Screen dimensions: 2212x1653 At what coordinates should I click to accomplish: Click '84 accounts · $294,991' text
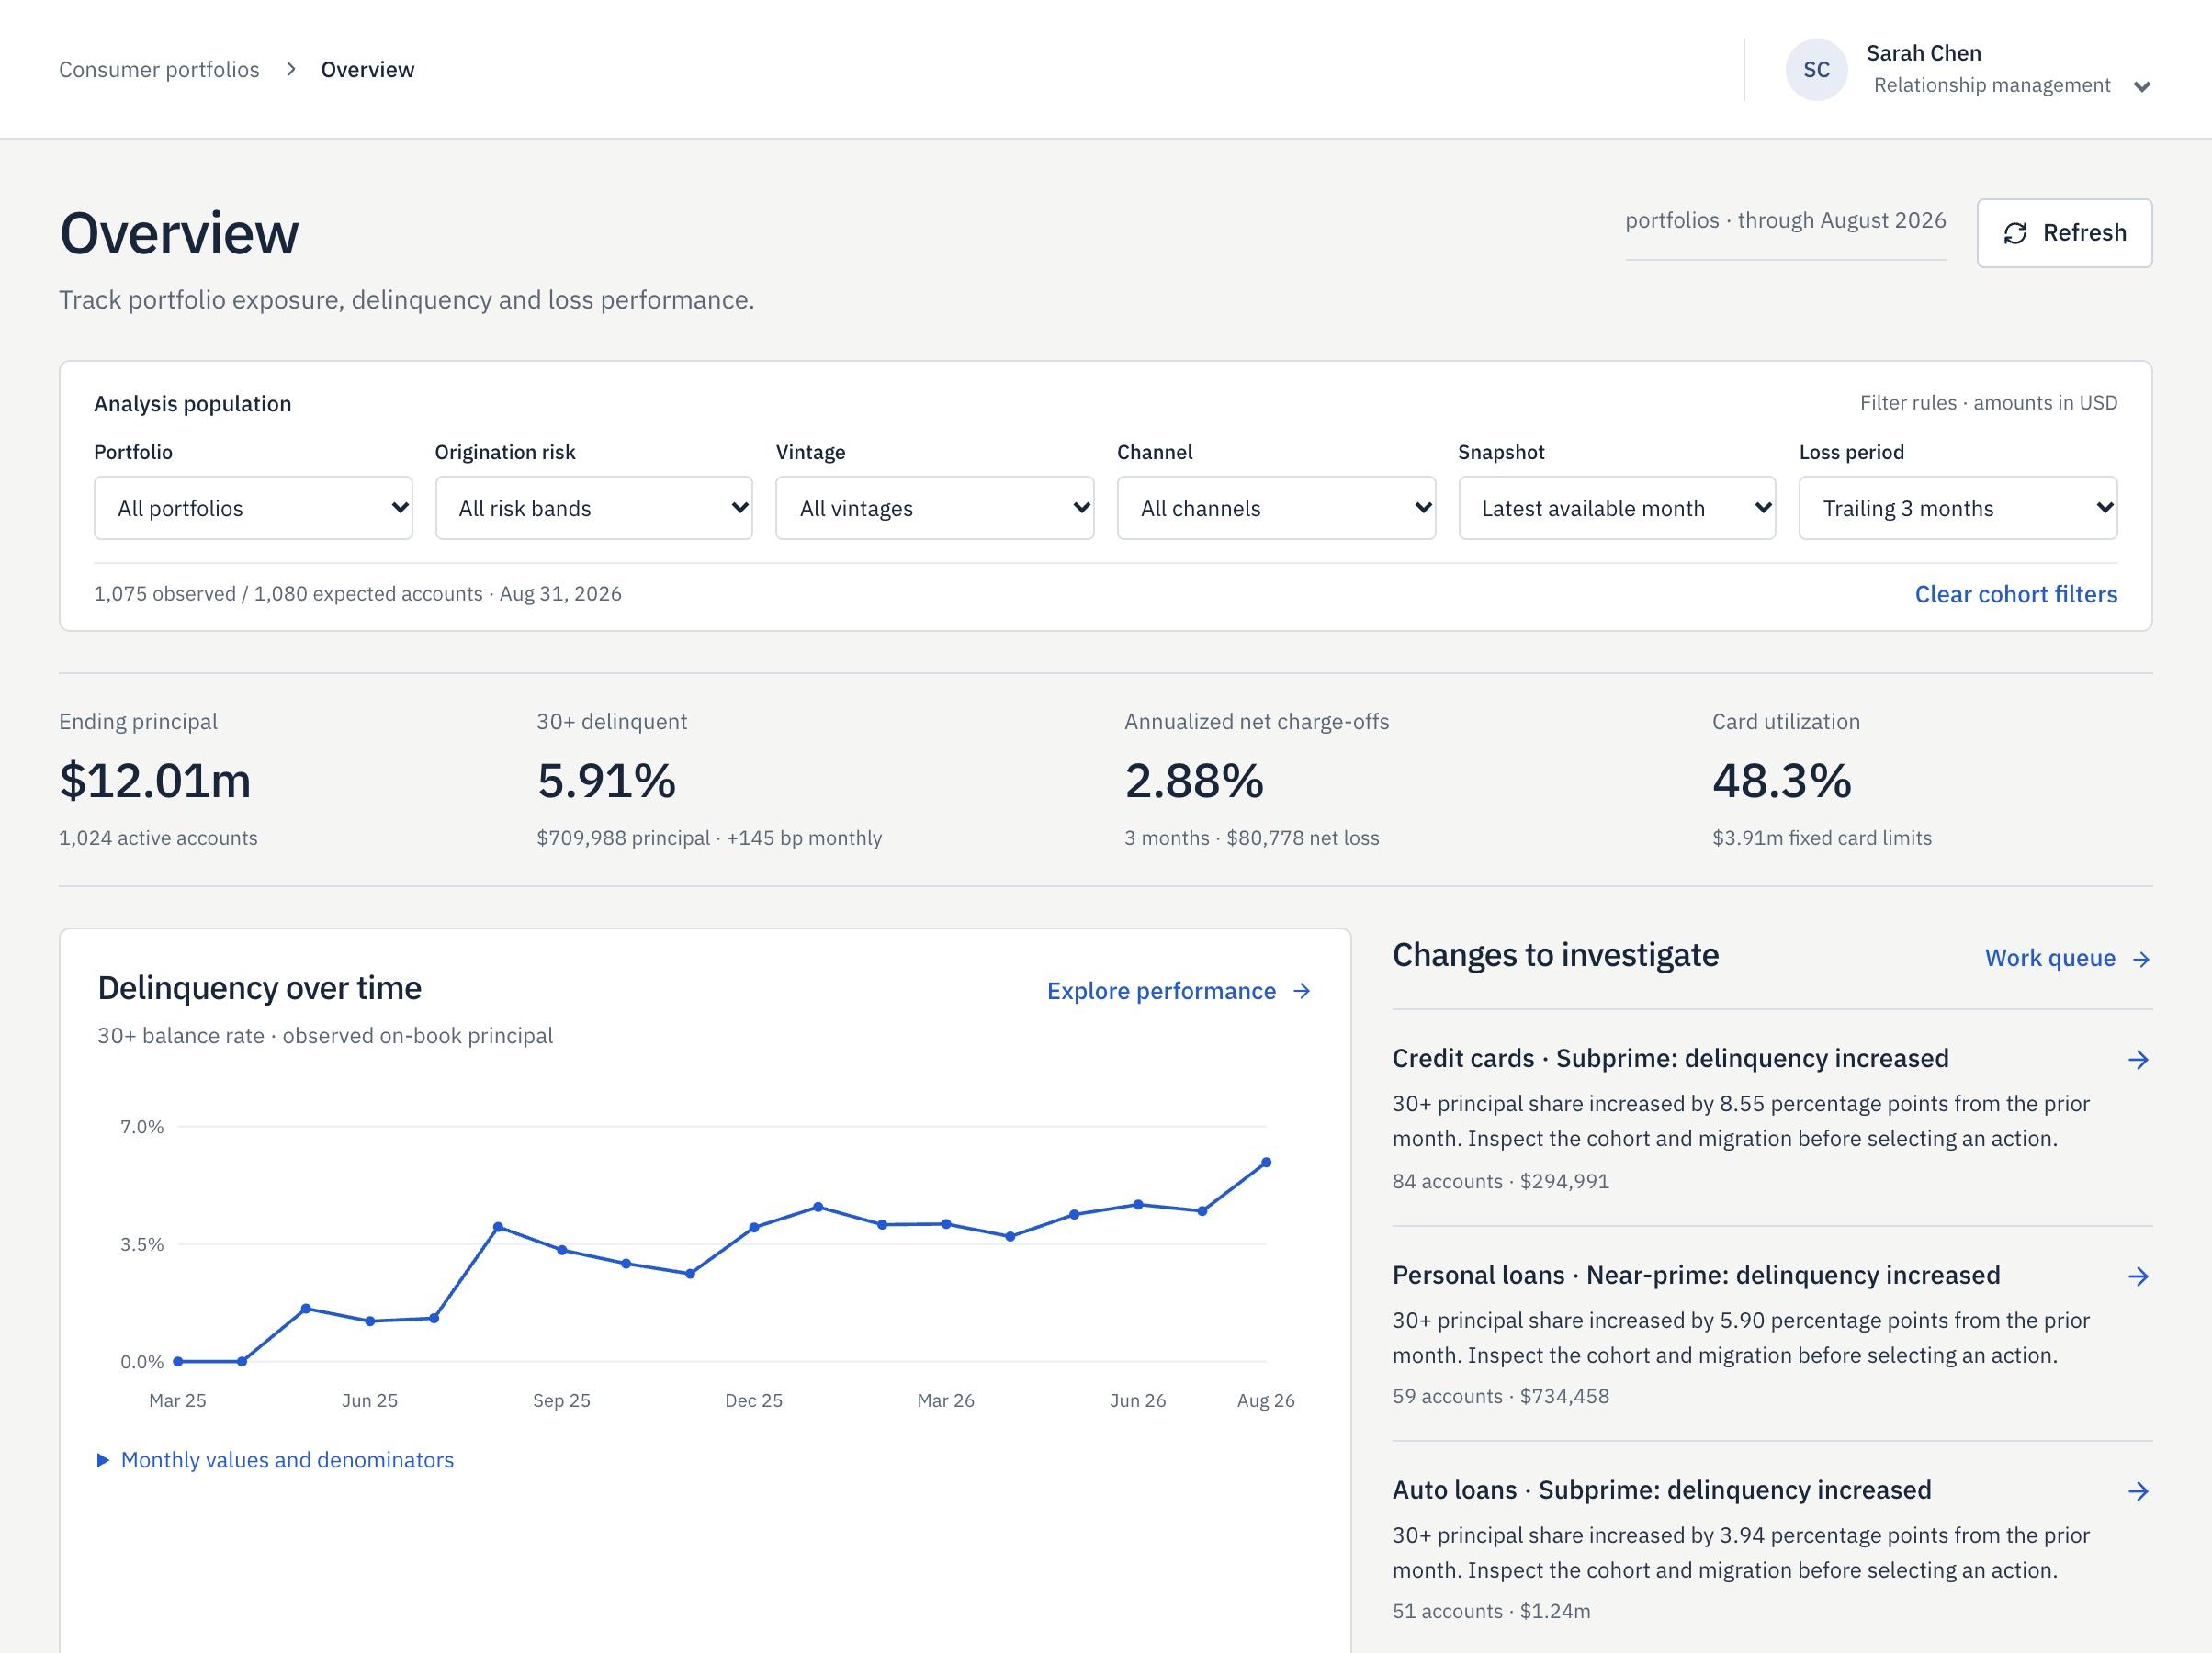(x=1500, y=1181)
